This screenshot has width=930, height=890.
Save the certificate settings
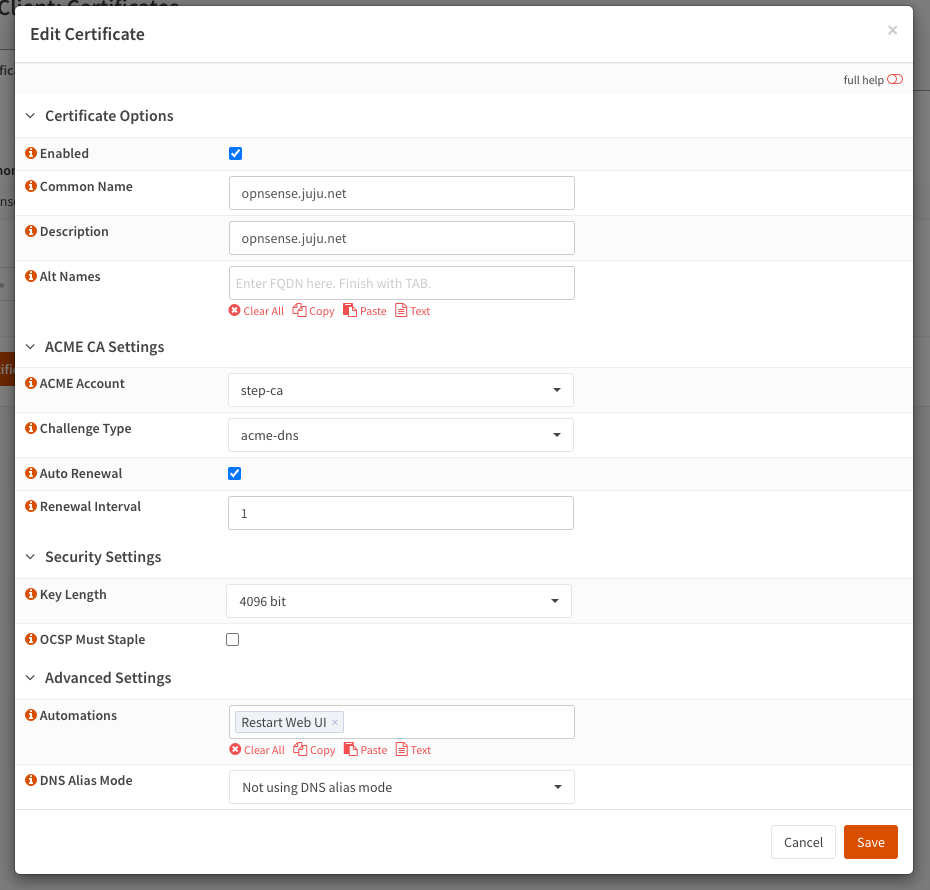pyautogui.click(x=870, y=842)
